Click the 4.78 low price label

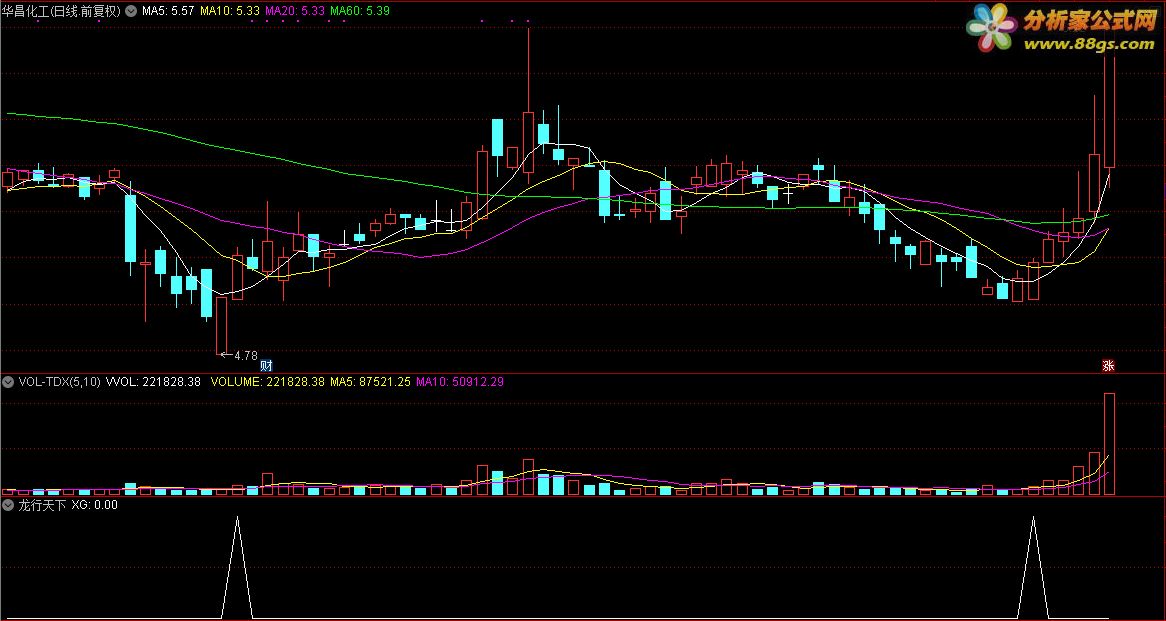click(245, 355)
